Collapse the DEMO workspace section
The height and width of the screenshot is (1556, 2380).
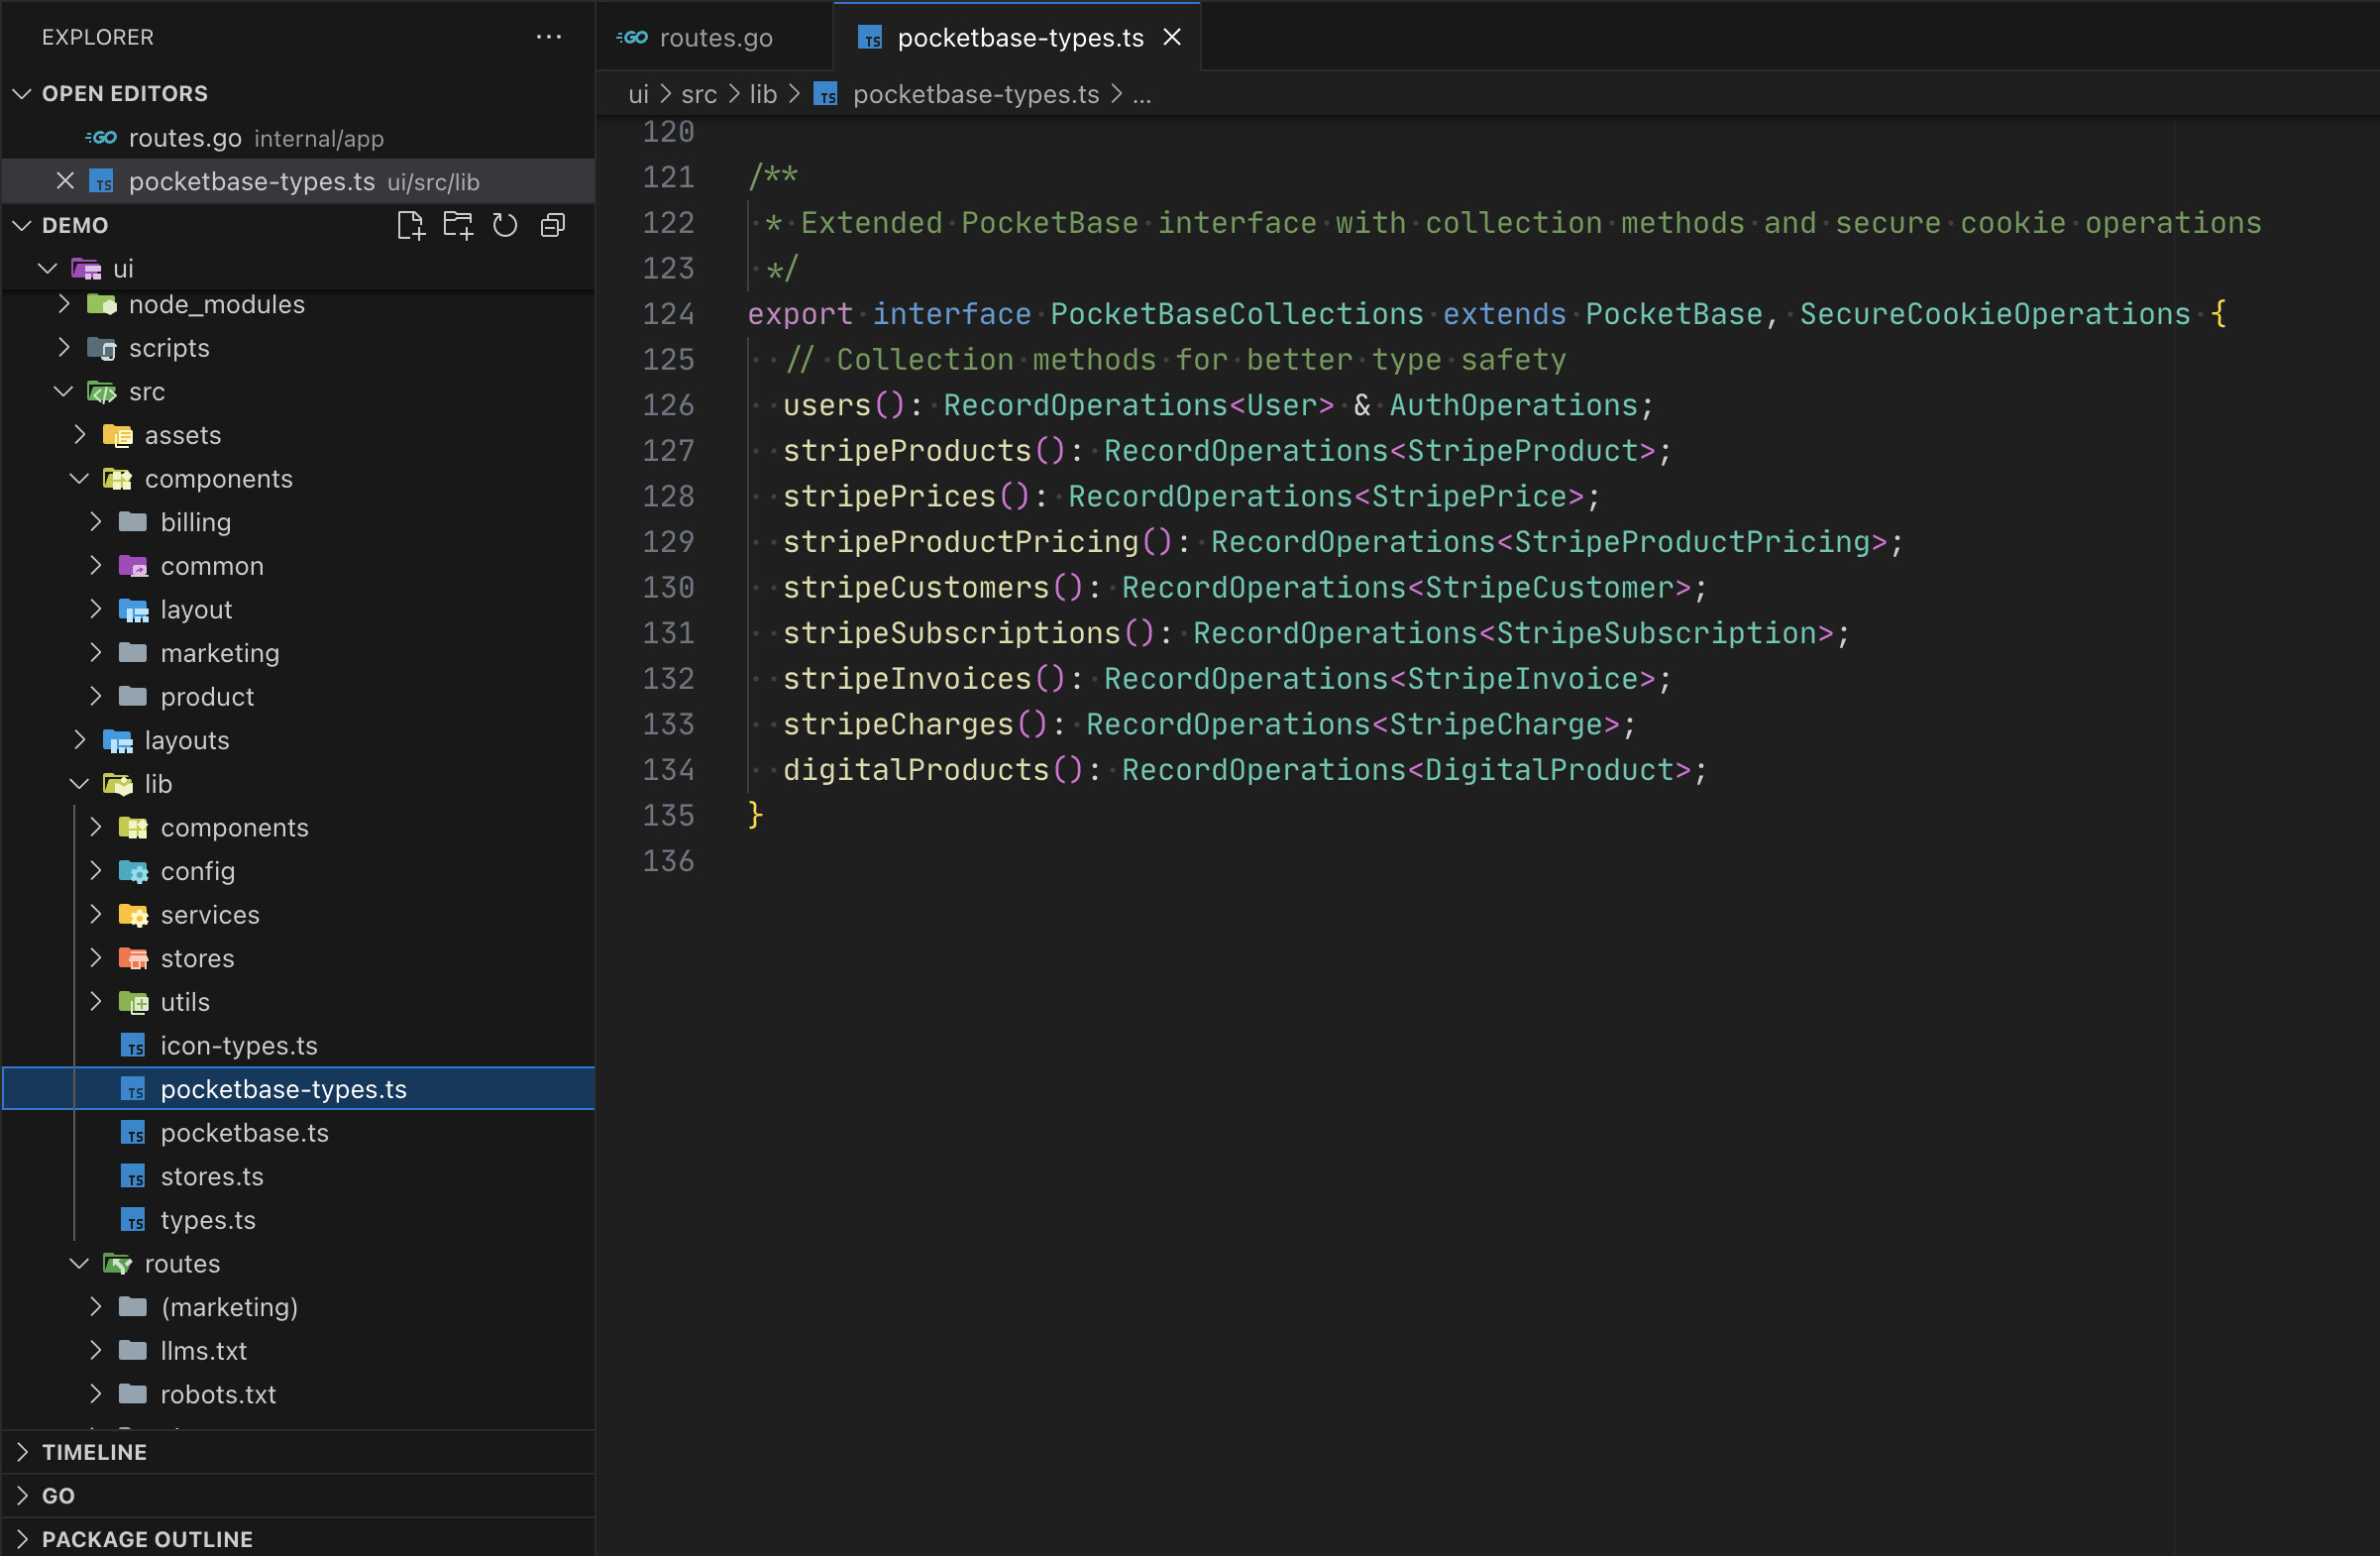click(22, 225)
